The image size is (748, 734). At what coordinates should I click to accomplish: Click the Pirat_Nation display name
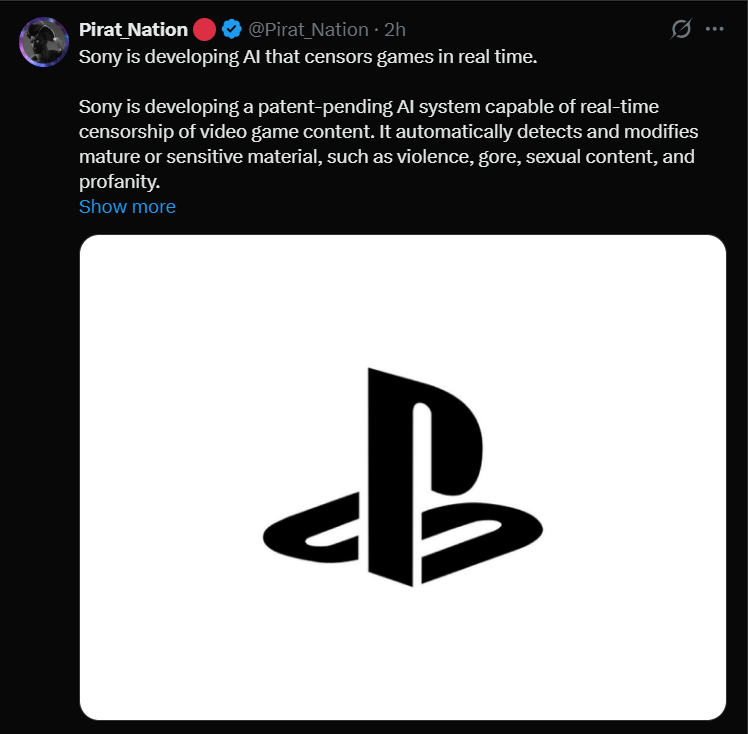pos(133,30)
